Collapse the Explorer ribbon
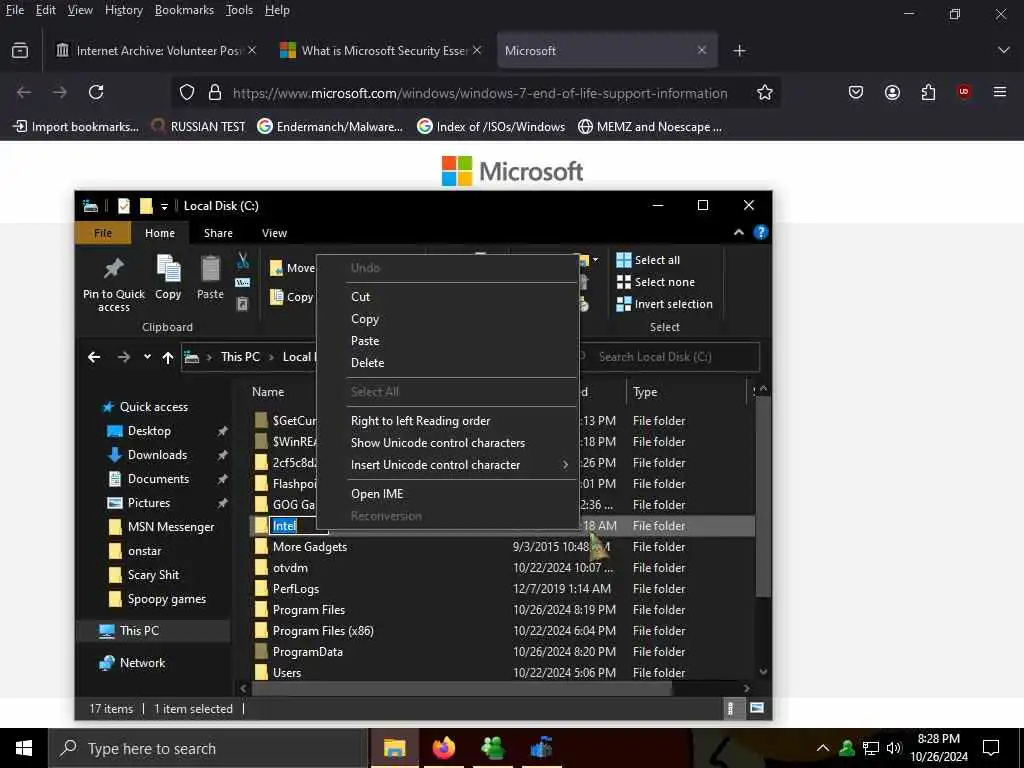This screenshot has width=1024, height=768. (x=739, y=232)
